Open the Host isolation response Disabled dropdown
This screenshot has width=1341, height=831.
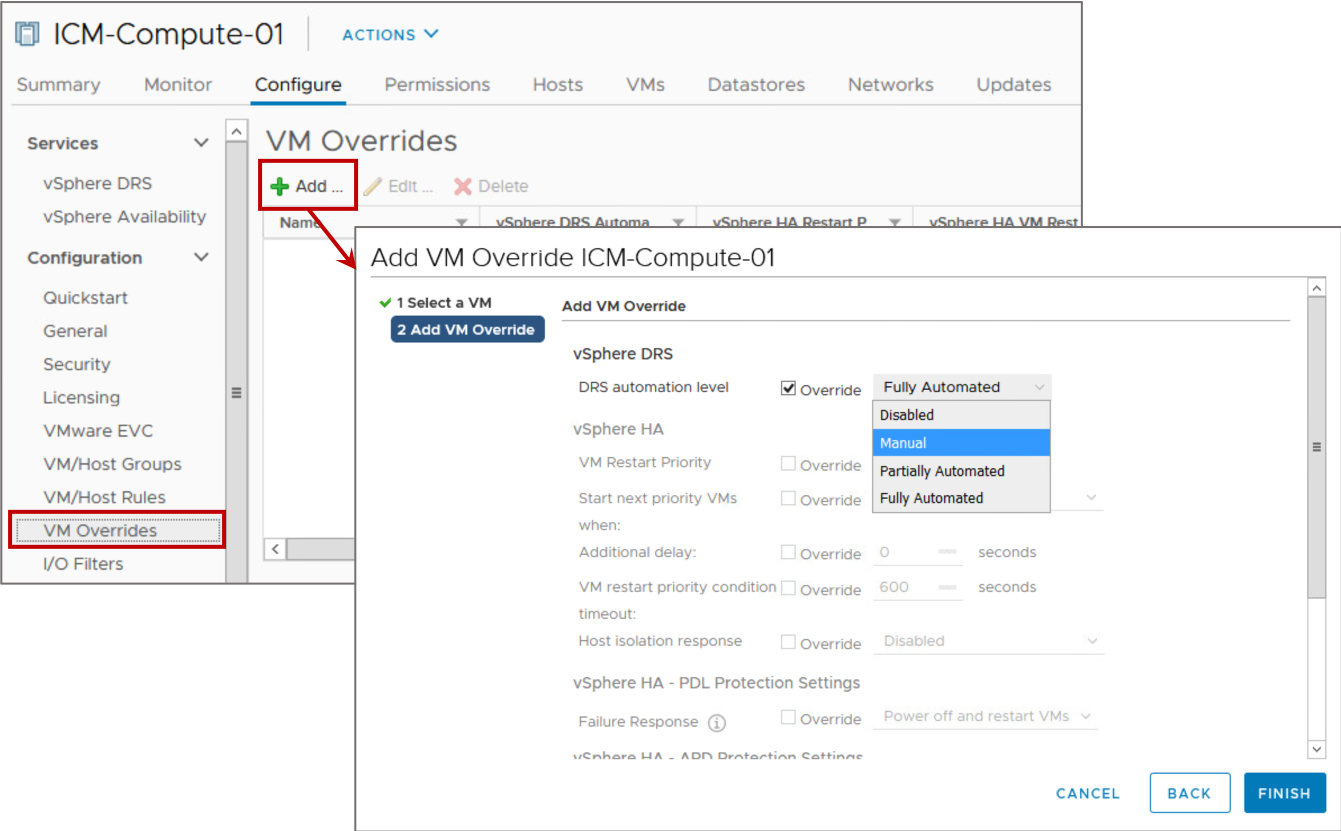[x=990, y=641]
